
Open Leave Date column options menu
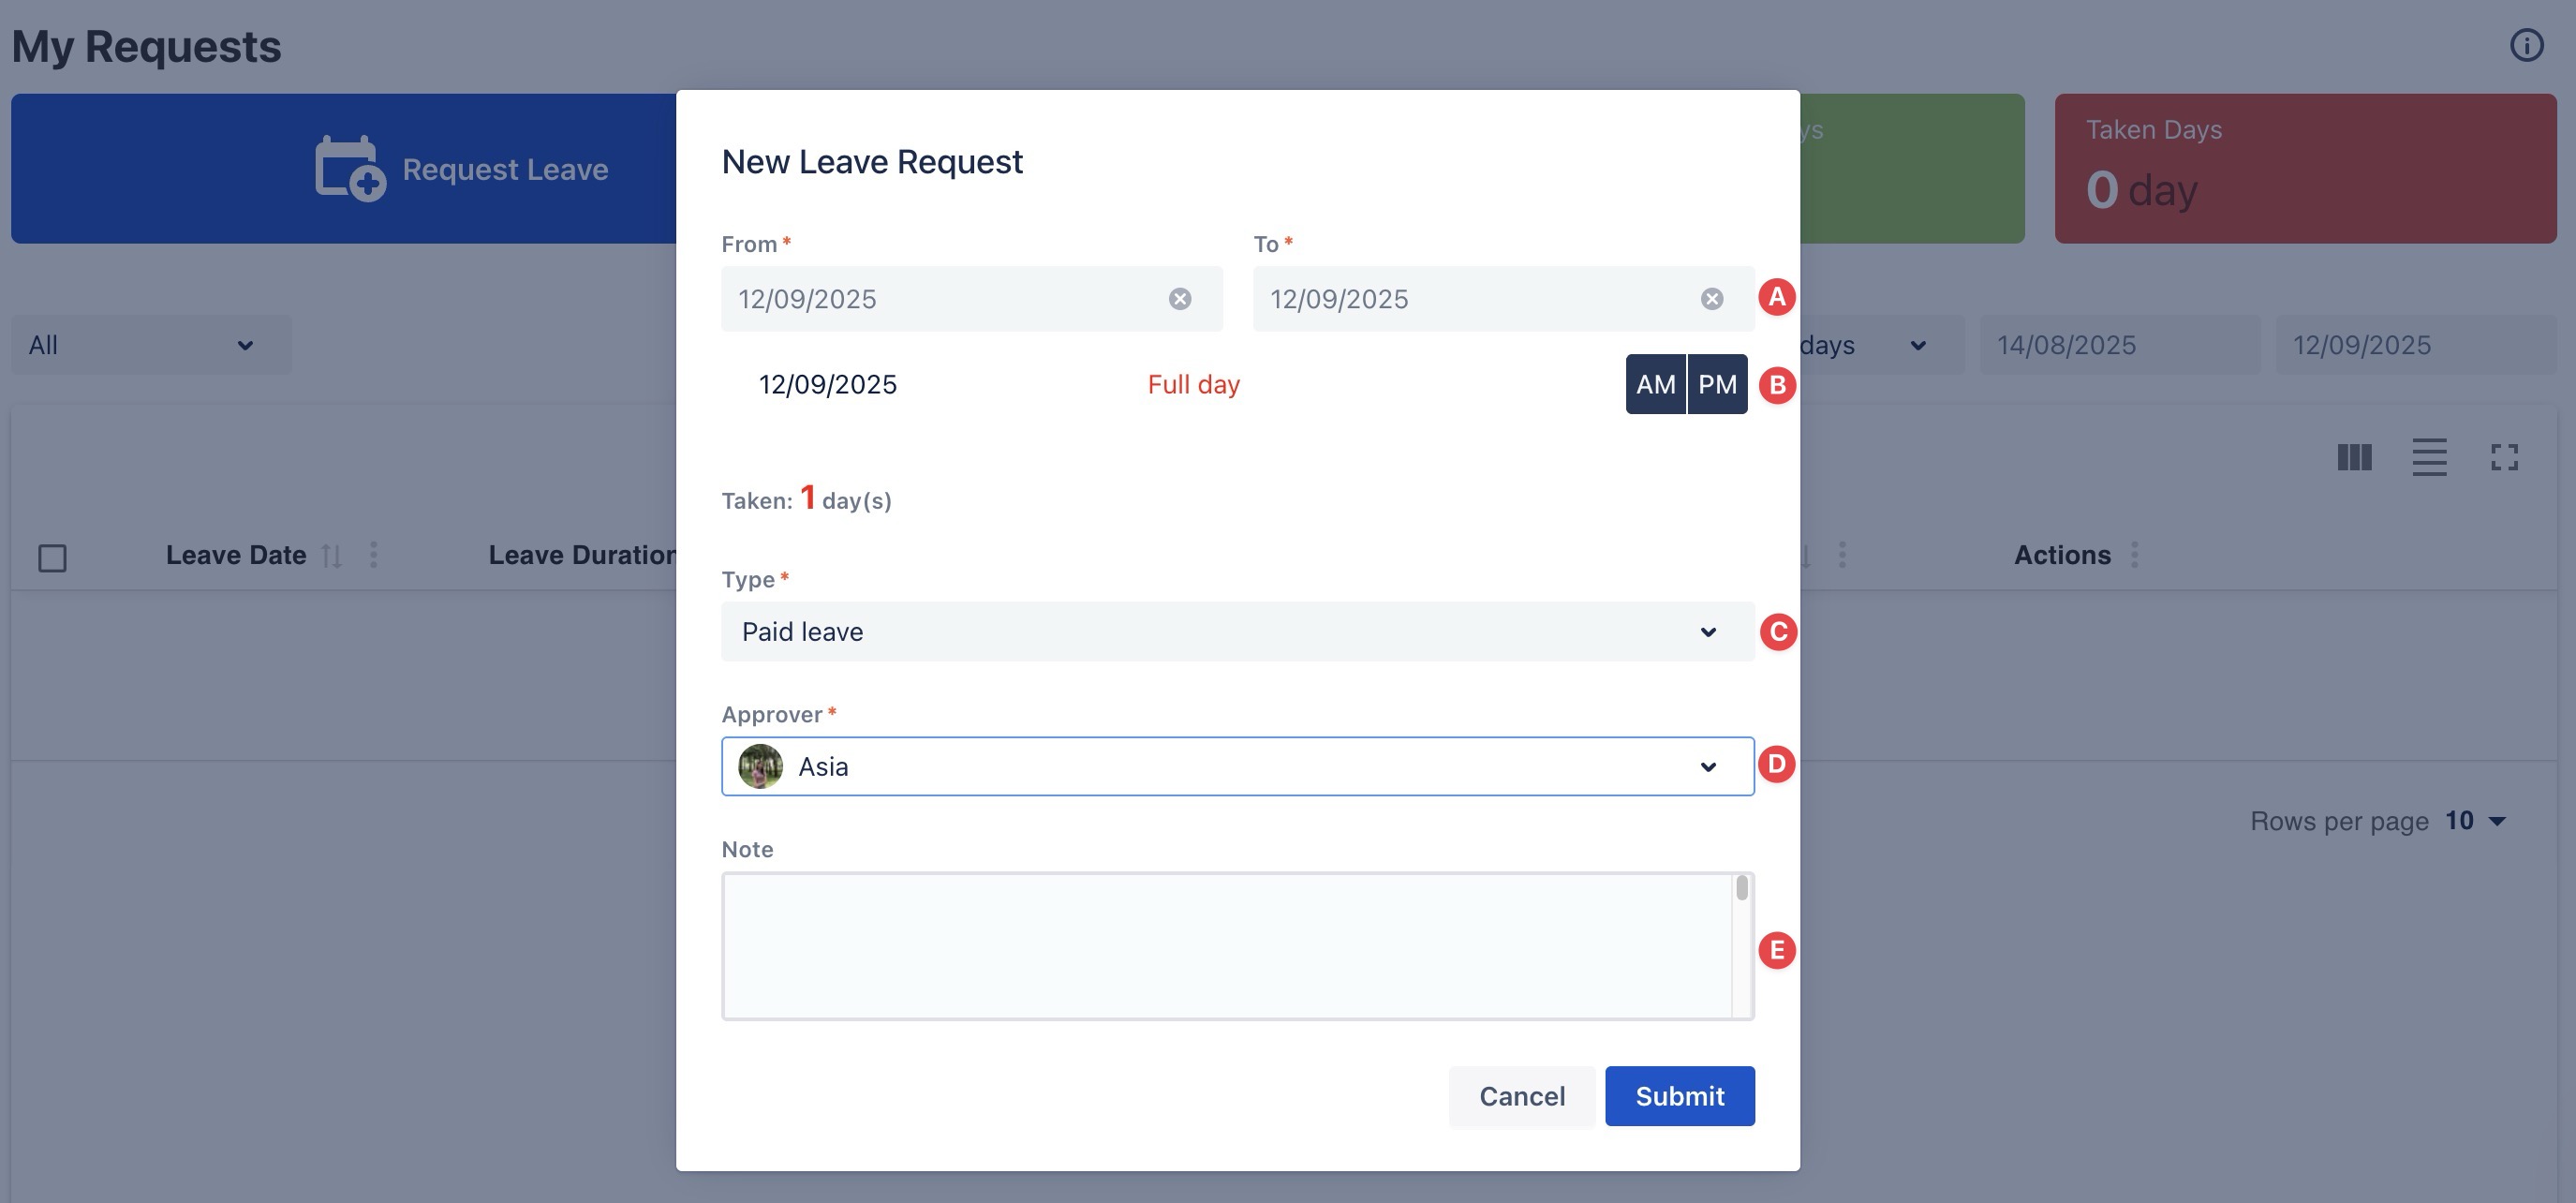[374, 555]
